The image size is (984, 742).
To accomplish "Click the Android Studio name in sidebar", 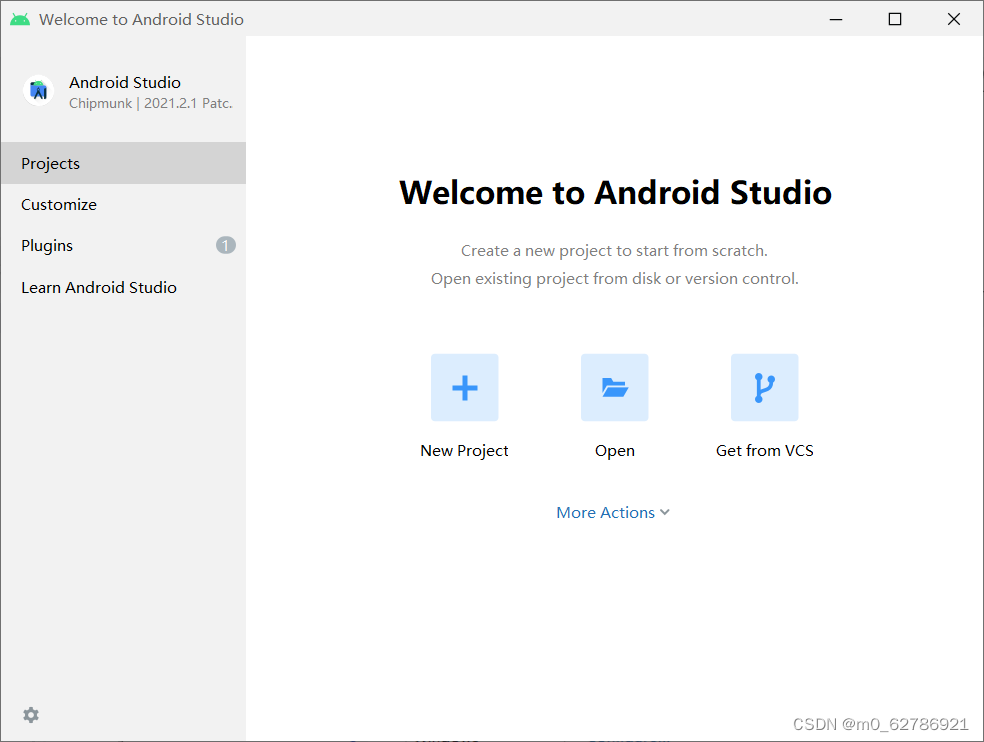I will [x=125, y=82].
